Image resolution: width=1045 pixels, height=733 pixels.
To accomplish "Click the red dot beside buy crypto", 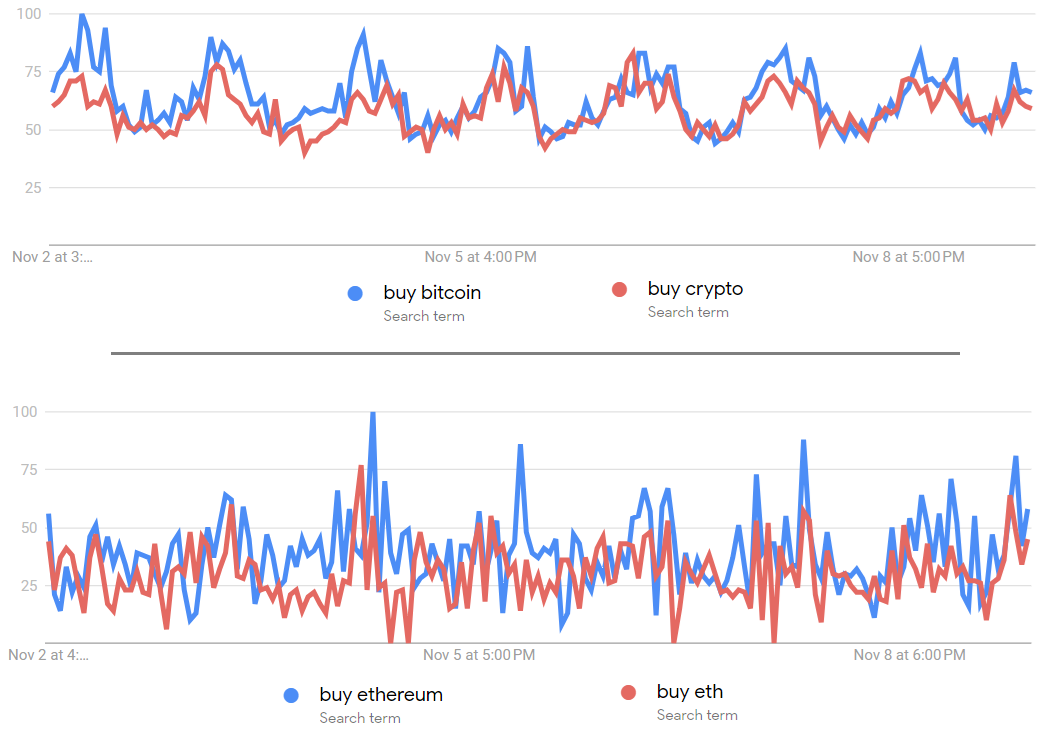I will [x=620, y=290].
